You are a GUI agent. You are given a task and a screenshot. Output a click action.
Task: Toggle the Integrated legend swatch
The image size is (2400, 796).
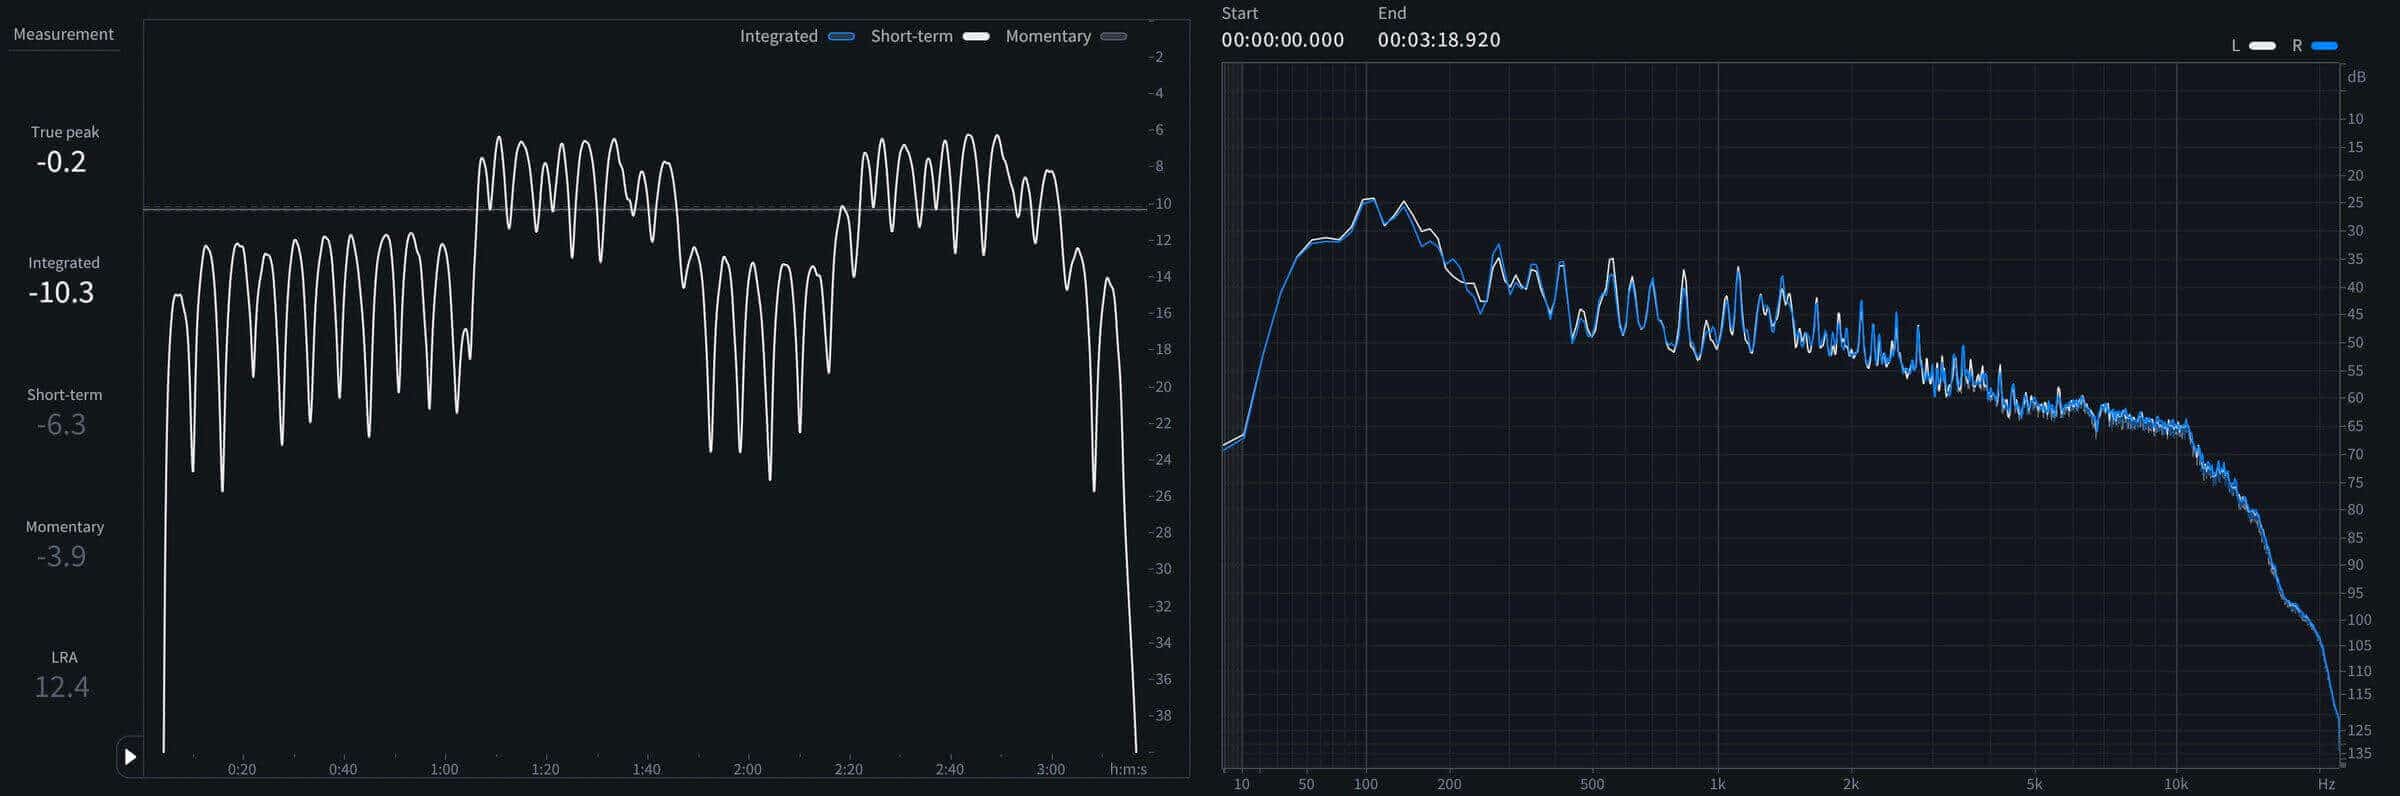(842, 37)
